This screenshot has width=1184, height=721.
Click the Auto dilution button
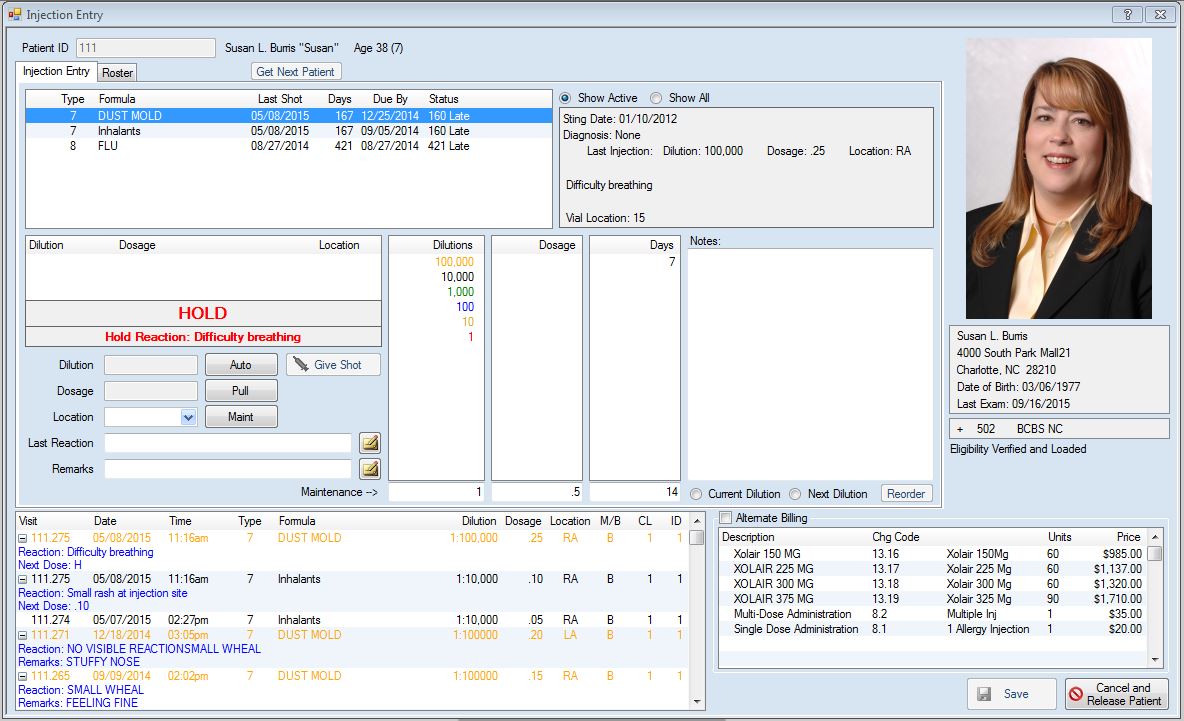pos(241,365)
